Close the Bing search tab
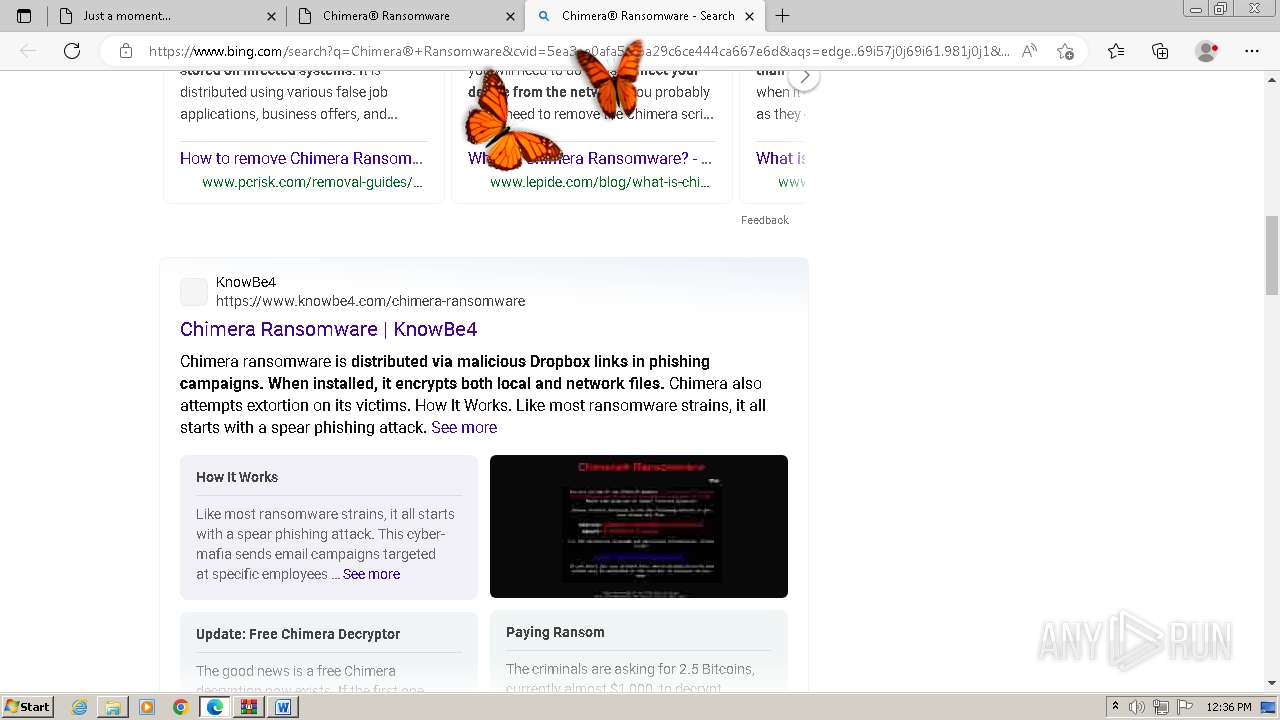This screenshot has width=1280, height=720. [750, 16]
